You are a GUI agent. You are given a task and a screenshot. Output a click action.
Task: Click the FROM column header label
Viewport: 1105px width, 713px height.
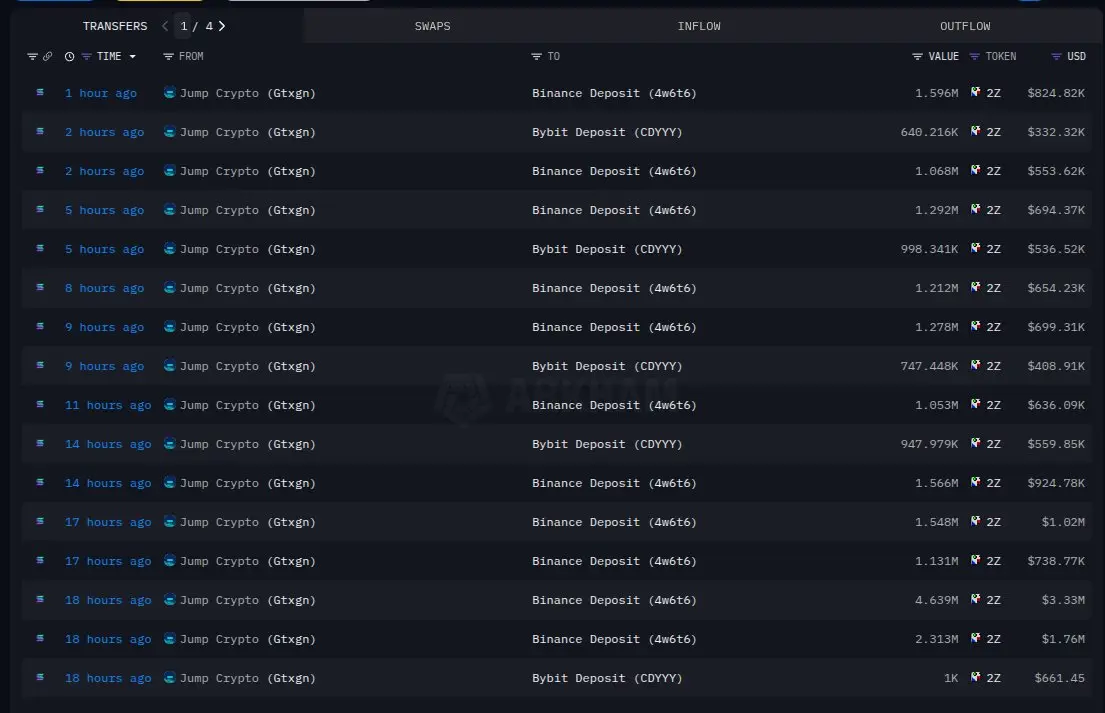pos(191,56)
